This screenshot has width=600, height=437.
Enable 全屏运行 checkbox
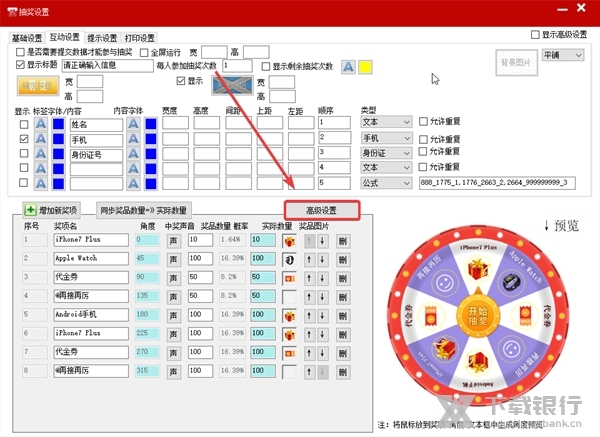pyautogui.click(x=144, y=52)
